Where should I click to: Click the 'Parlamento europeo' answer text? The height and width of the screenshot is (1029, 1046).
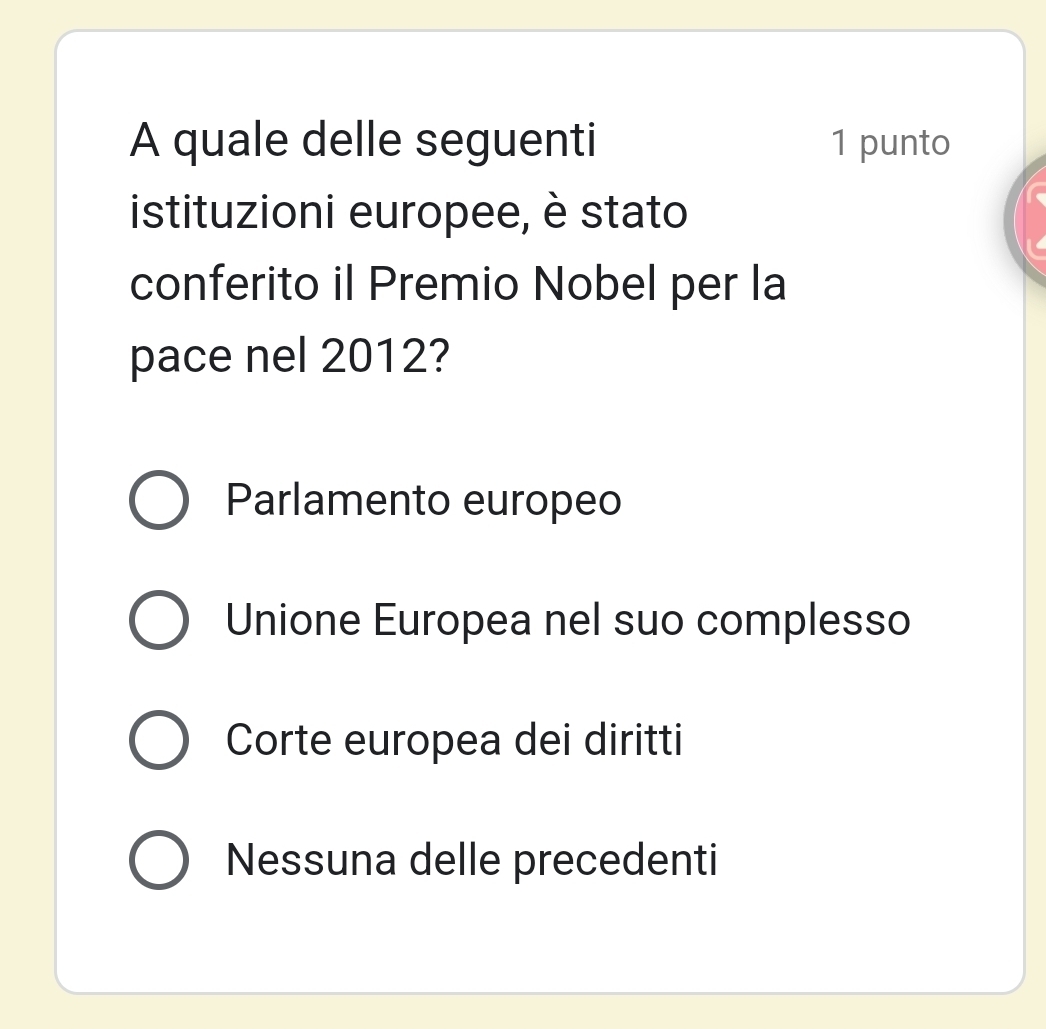(424, 500)
